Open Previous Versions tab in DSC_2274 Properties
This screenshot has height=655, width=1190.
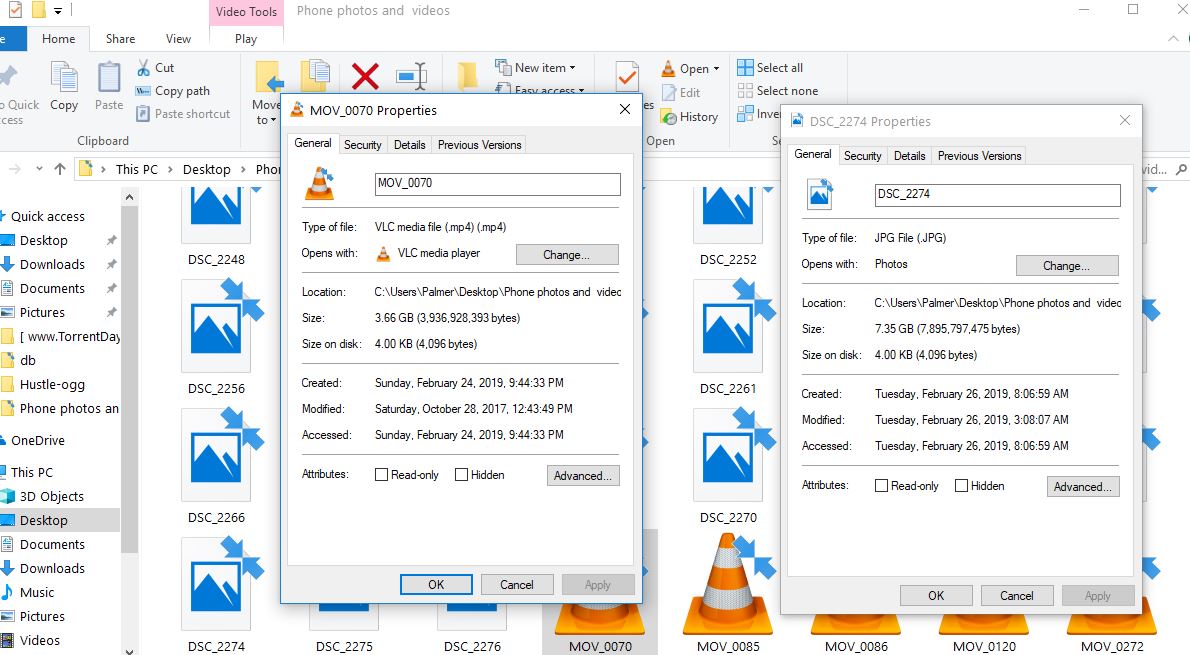click(x=980, y=156)
